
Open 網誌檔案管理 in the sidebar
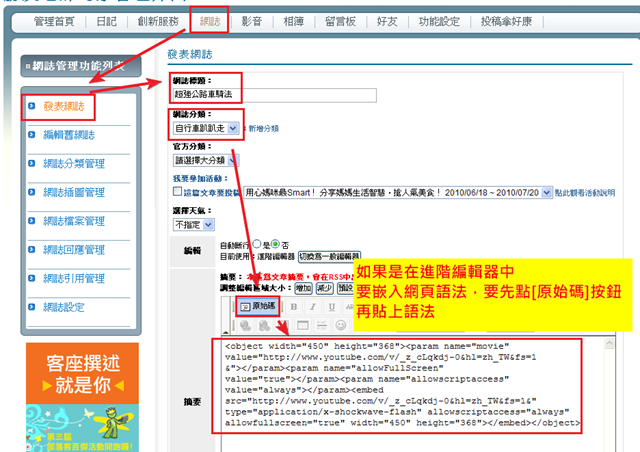click(74, 221)
